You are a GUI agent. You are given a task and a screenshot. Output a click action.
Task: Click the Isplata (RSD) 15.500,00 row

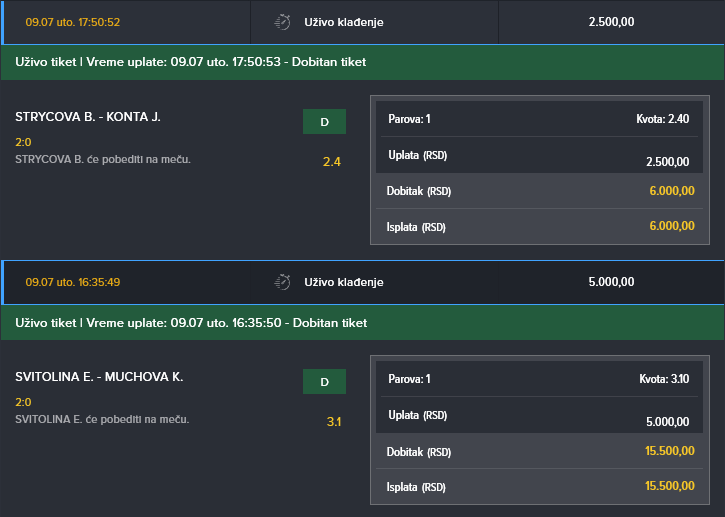(540, 486)
